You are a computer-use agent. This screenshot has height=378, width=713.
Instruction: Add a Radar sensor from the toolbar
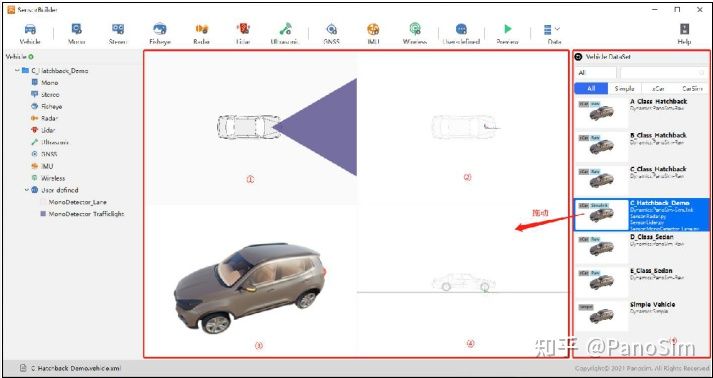pos(201,34)
